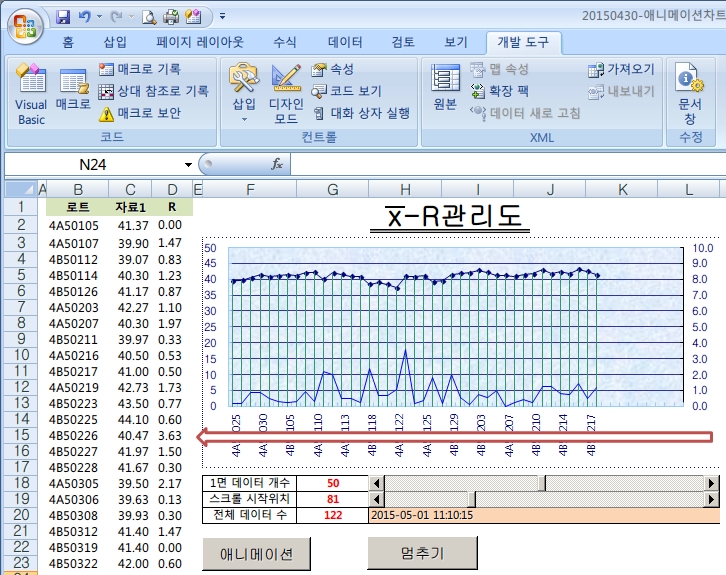This screenshot has width=726, height=575.
Task: Select cell with value 3.63
Action: (x=170, y=436)
